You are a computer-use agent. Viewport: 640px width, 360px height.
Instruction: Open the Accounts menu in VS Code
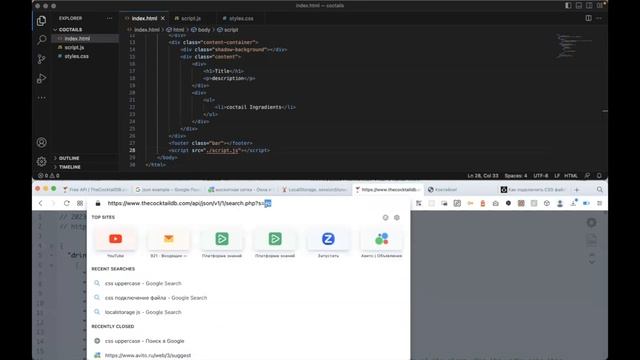point(41,142)
